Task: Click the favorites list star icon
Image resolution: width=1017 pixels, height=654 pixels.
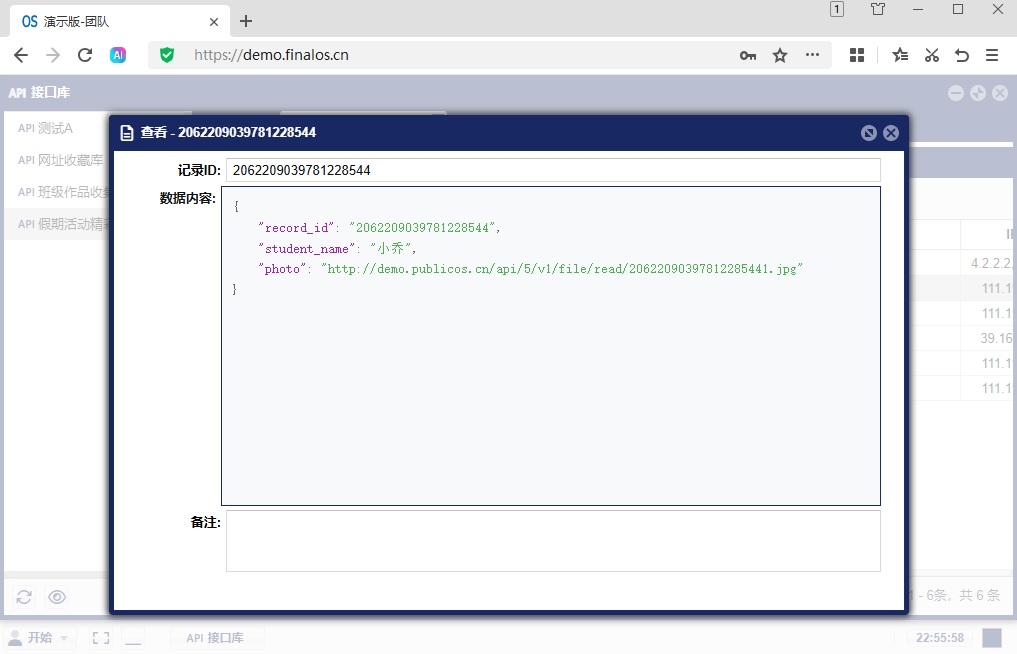Action: click(x=900, y=55)
